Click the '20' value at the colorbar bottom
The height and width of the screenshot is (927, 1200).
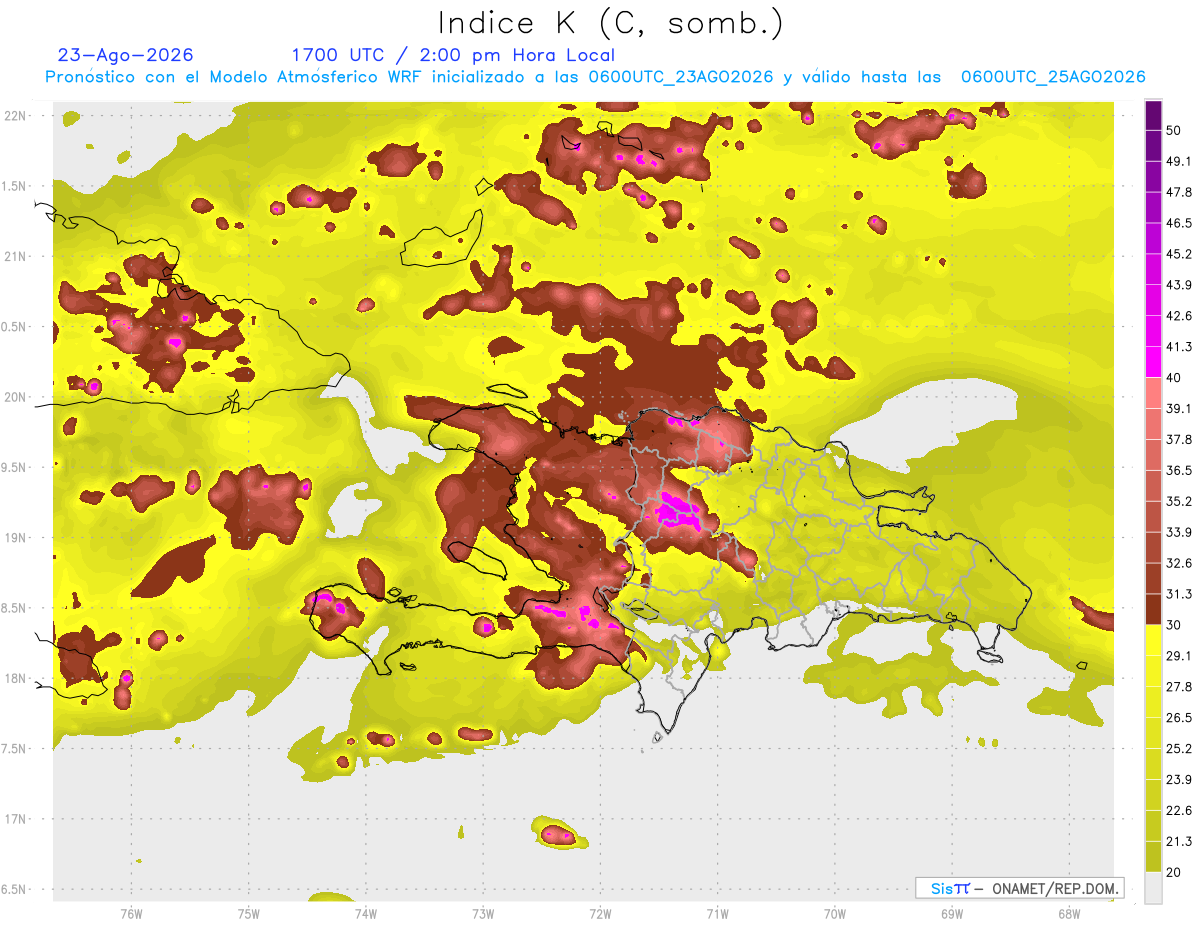(1174, 872)
